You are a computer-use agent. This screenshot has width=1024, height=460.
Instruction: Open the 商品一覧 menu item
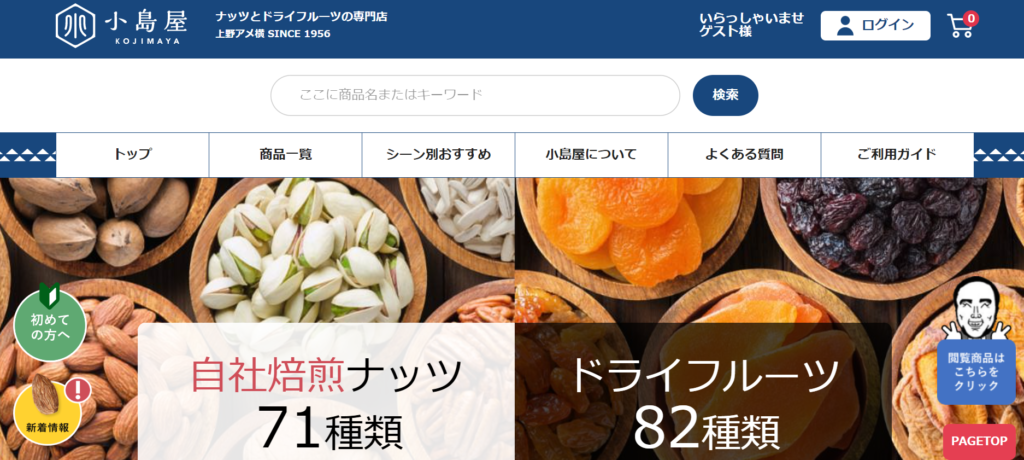click(285, 155)
